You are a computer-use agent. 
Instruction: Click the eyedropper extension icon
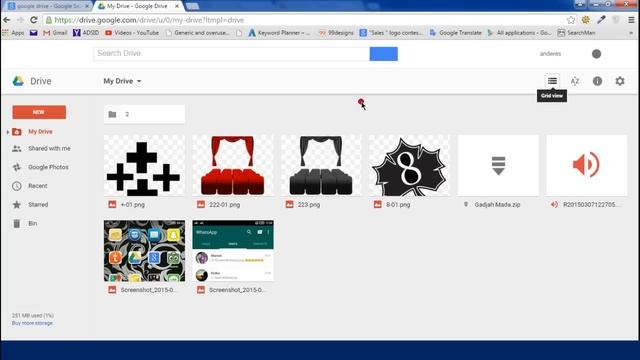(601, 20)
